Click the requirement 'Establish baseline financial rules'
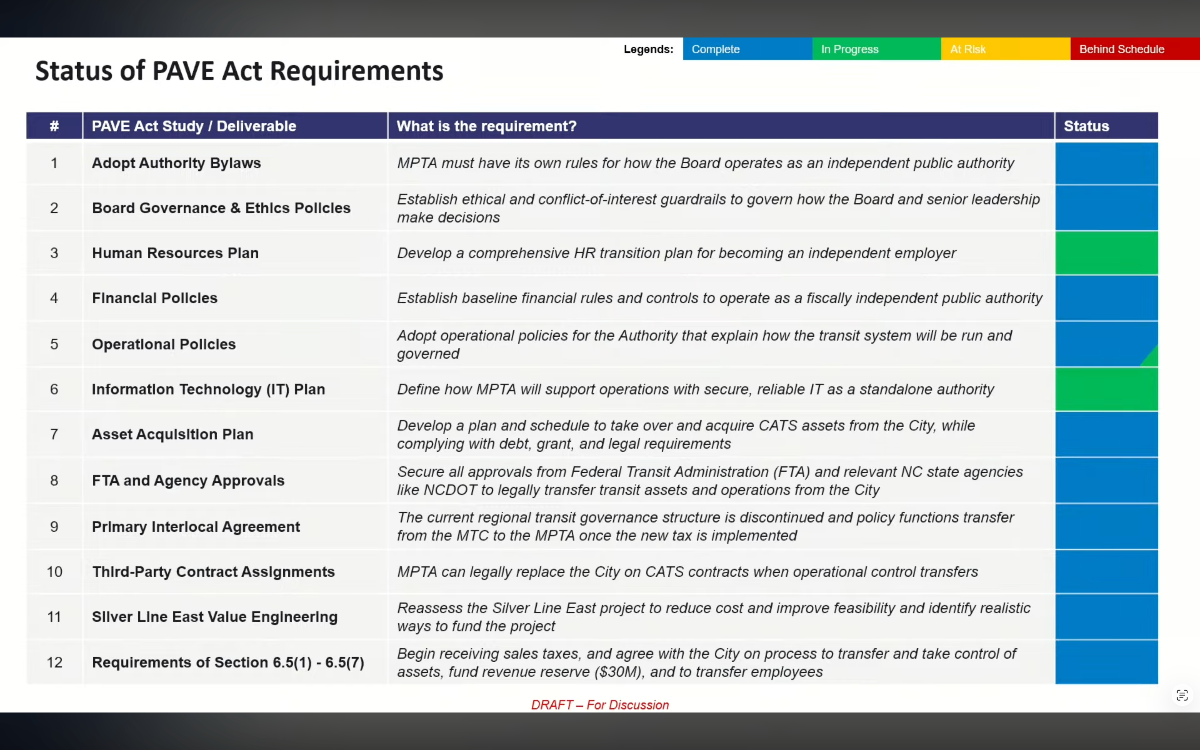The width and height of the screenshot is (1200, 750). tap(719, 298)
